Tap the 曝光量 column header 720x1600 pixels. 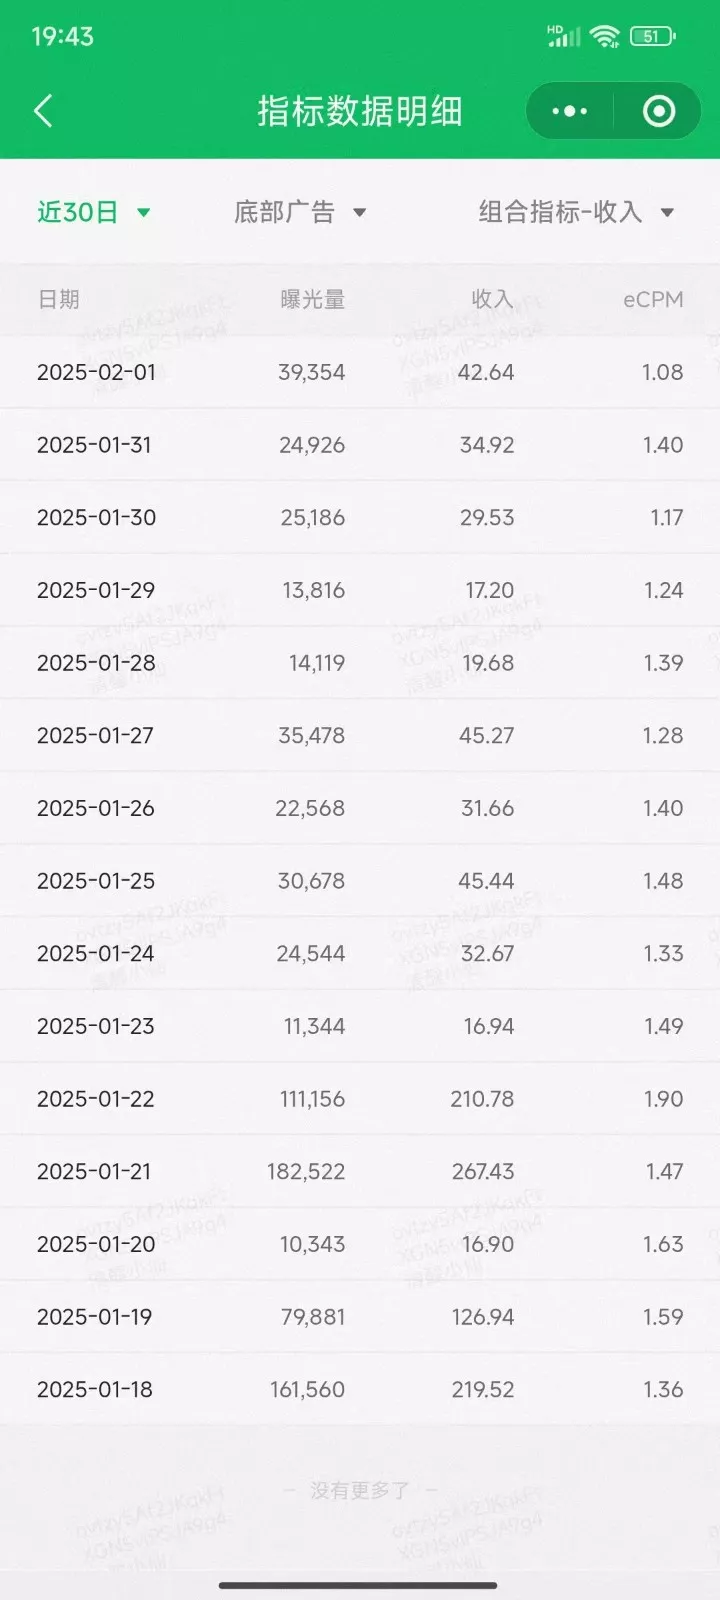(312, 299)
